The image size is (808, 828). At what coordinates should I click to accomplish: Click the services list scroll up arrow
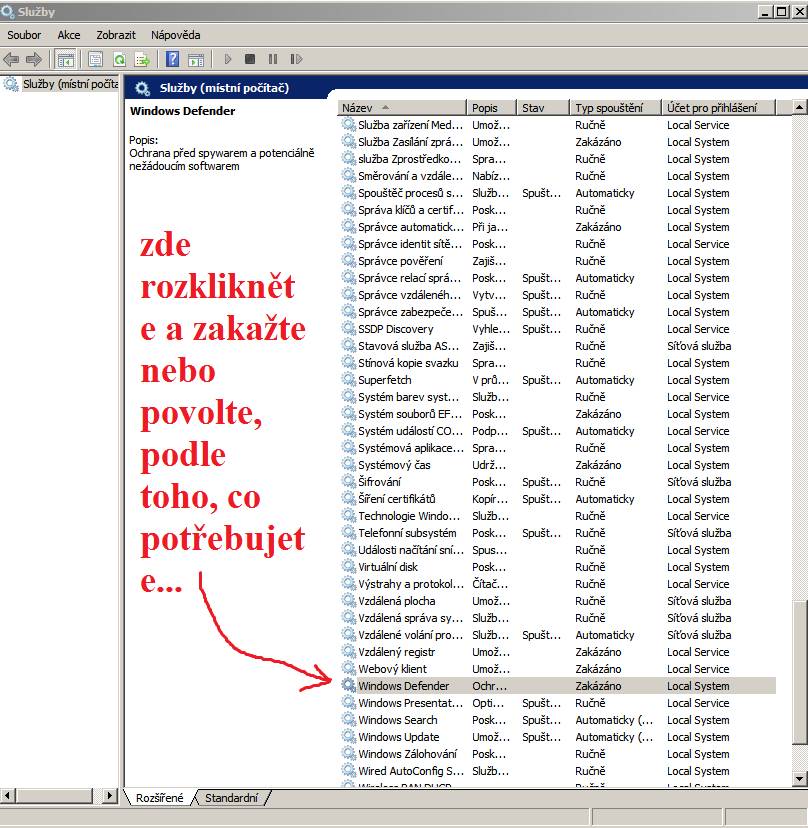coord(800,107)
